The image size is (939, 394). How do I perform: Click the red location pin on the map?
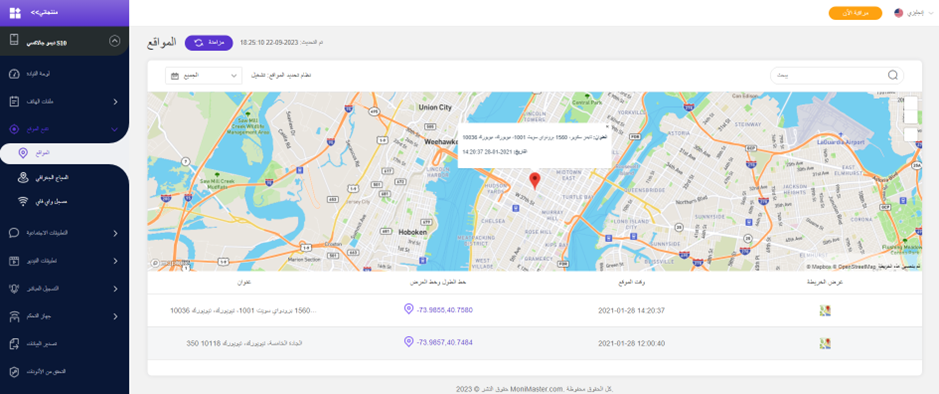535,180
